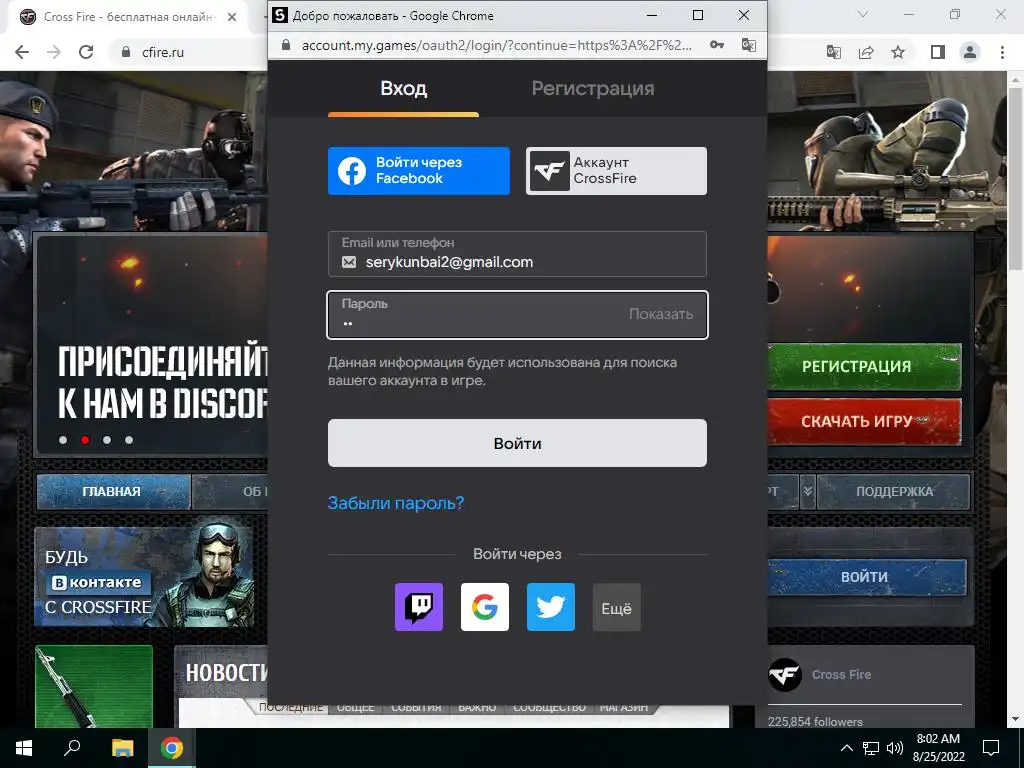The height and width of the screenshot is (768, 1024).
Task: Choose the CrossFire account login option
Action: point(616,170)
